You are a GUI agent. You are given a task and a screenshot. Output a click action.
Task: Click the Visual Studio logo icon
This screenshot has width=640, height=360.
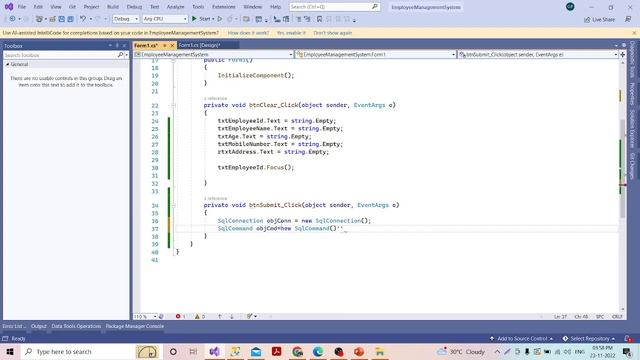9,7
